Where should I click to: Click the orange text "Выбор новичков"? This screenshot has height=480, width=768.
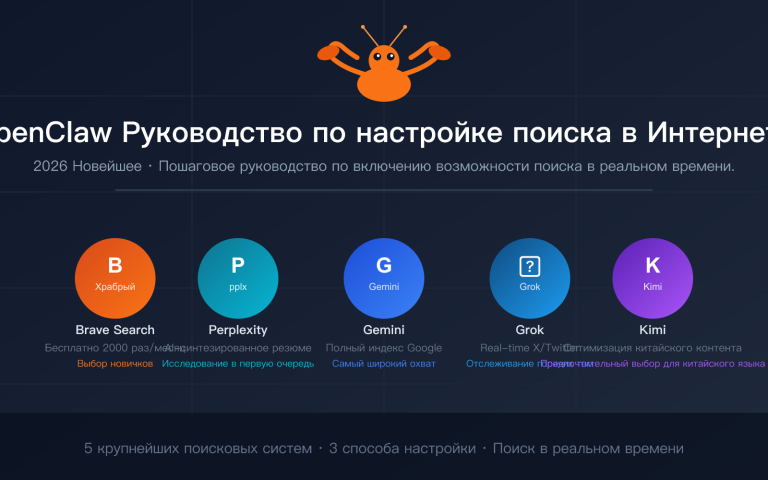[x=115, y=364]
